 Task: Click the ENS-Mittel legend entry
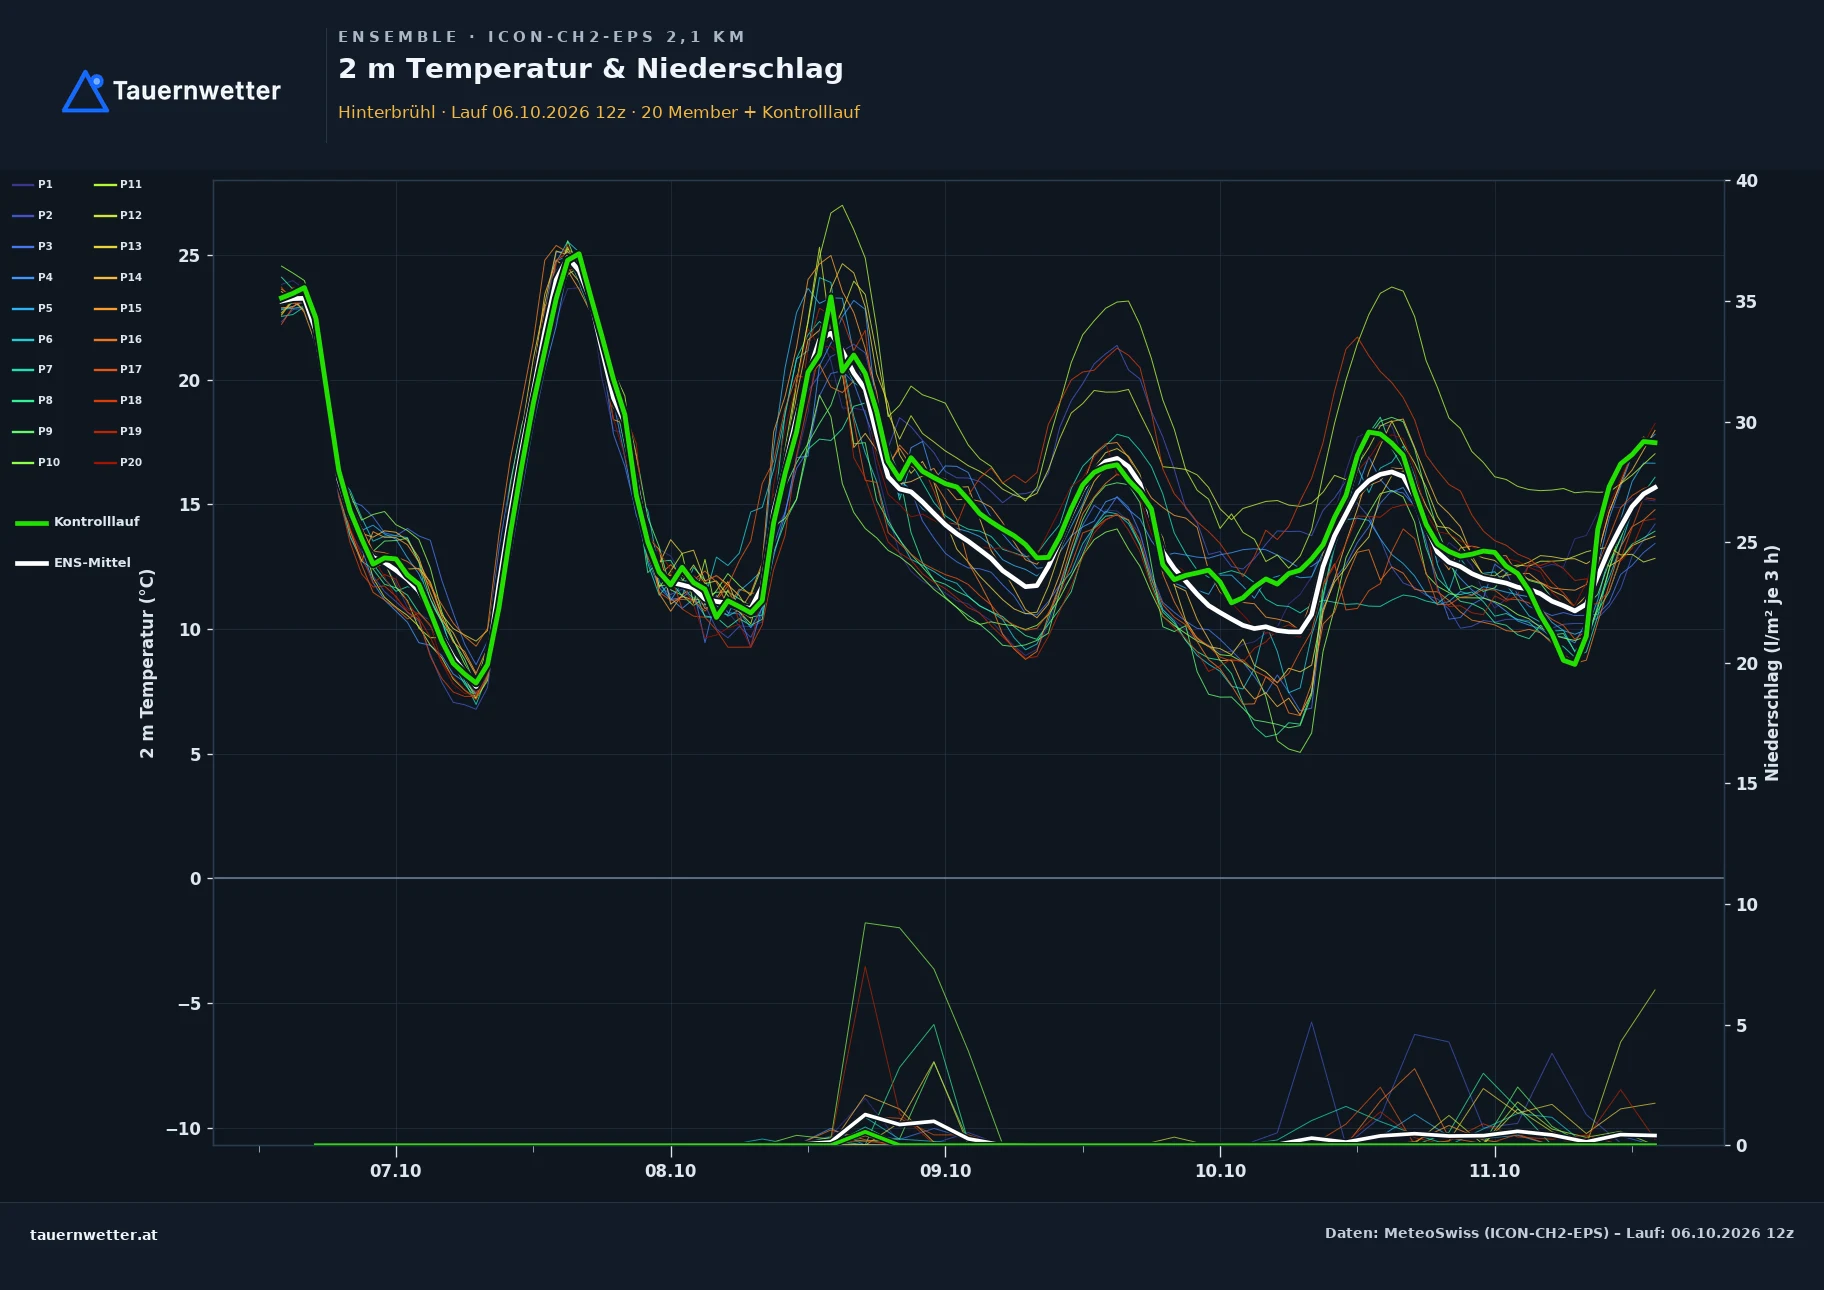(73, 563)
